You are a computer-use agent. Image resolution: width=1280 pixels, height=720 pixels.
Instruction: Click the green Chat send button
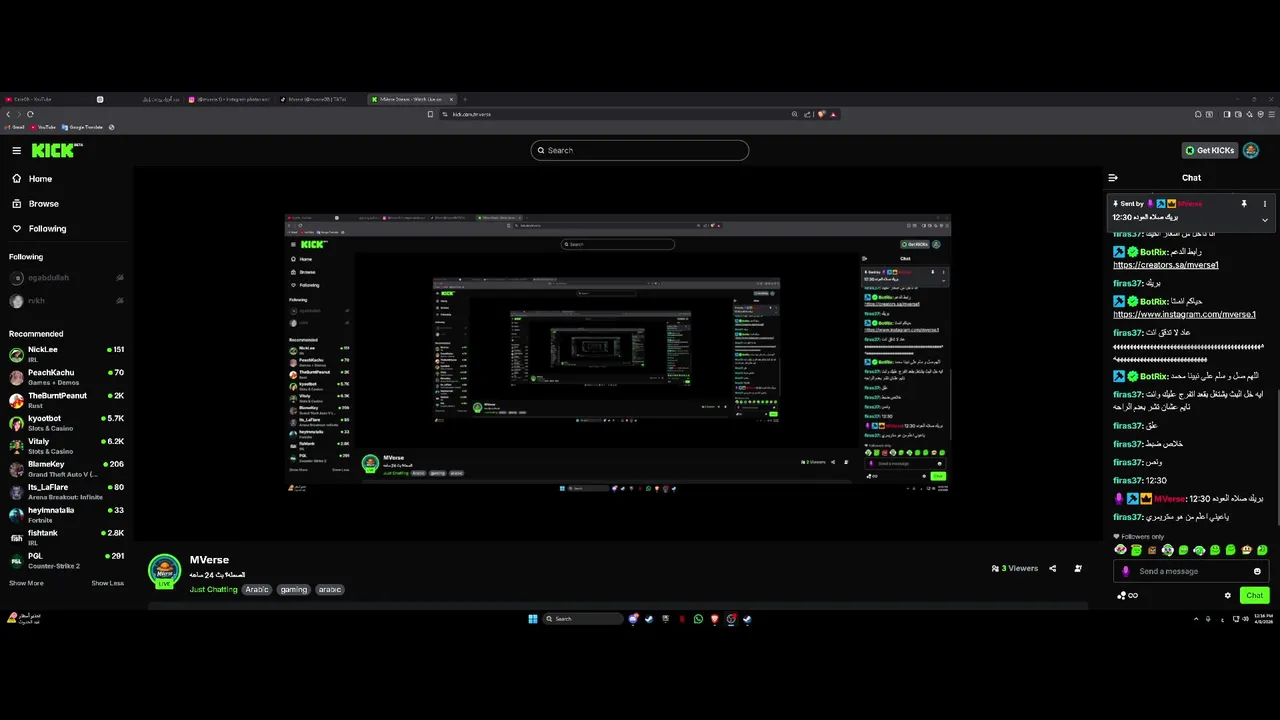click(1254, 595)
